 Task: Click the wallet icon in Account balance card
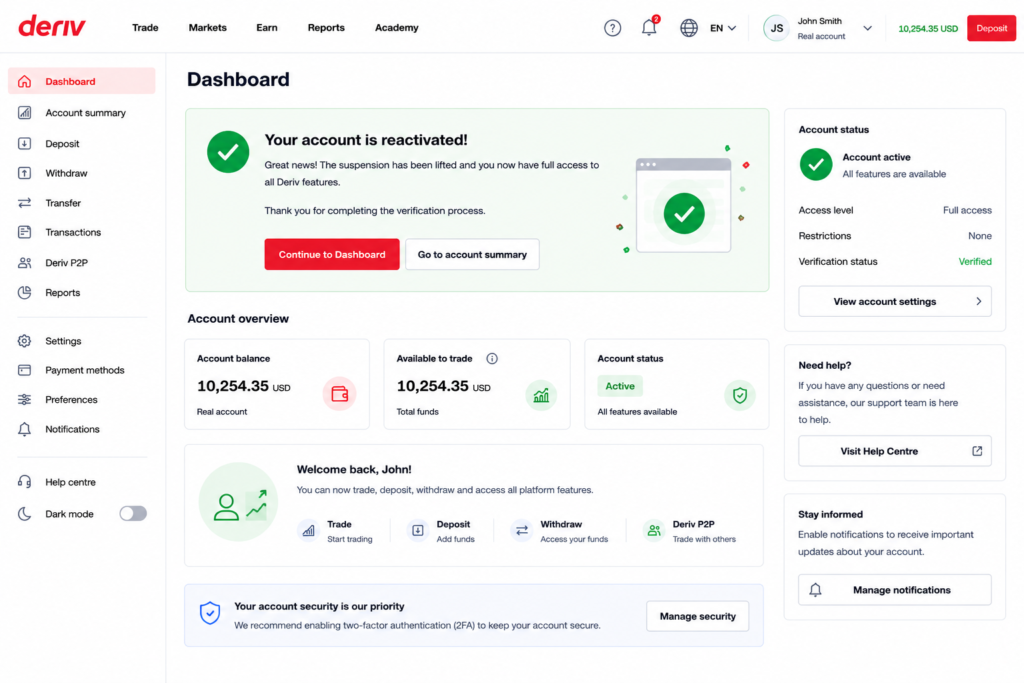coord(339,394)
